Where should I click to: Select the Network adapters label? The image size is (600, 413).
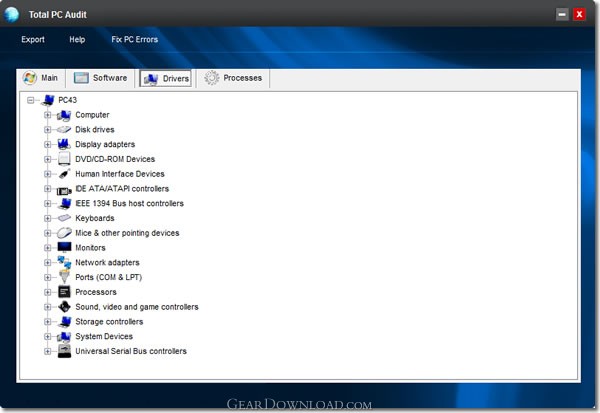click(x=107, y=263)
